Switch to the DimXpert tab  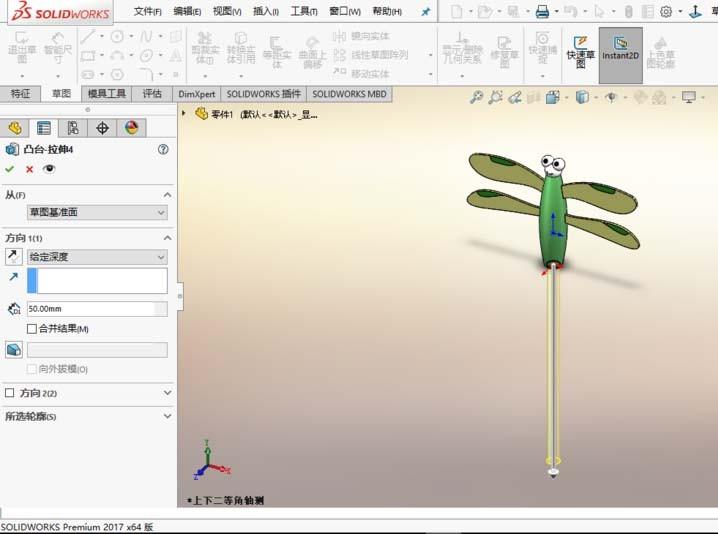point(196,94)
